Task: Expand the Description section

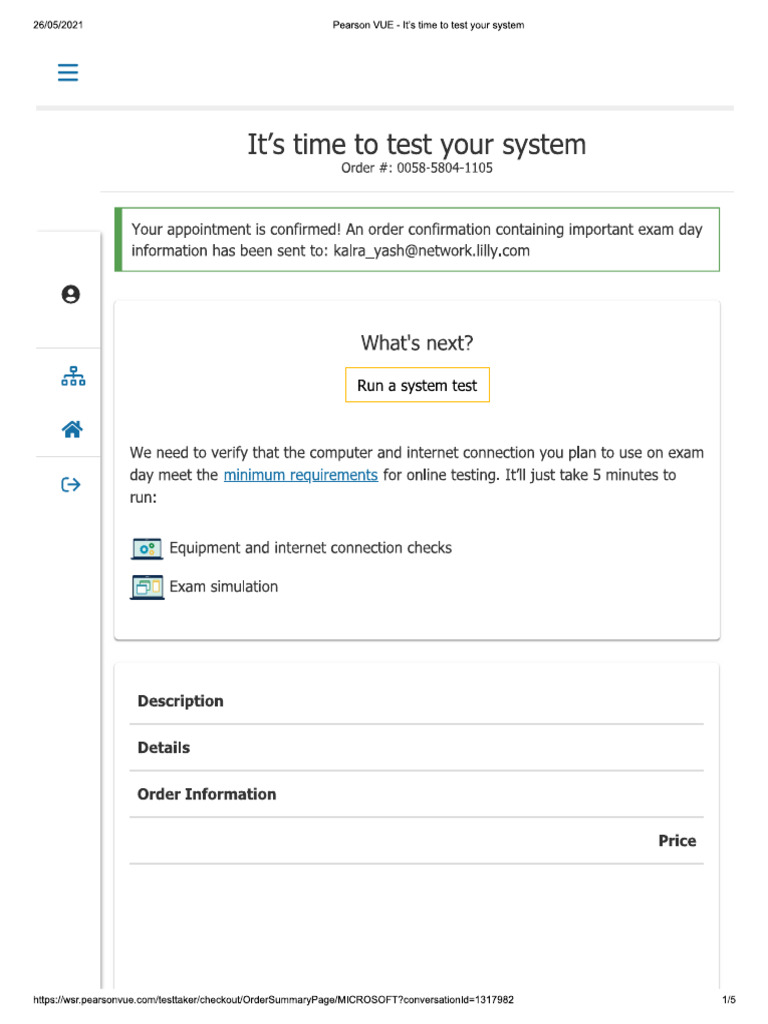Action: (x=181, y=701)
